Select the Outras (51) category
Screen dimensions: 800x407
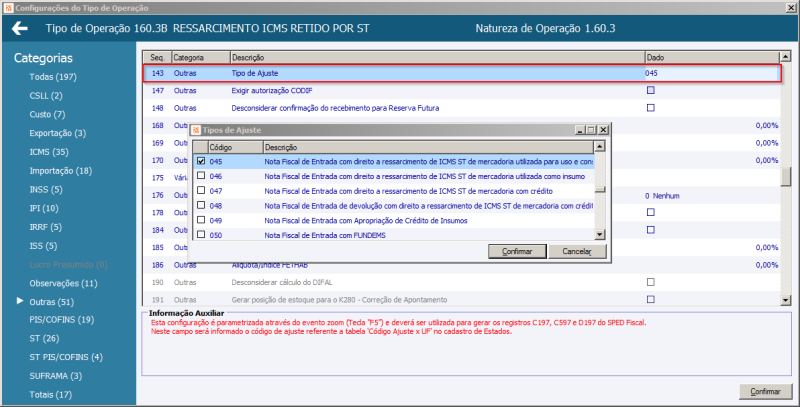click(x=52, y=302)
